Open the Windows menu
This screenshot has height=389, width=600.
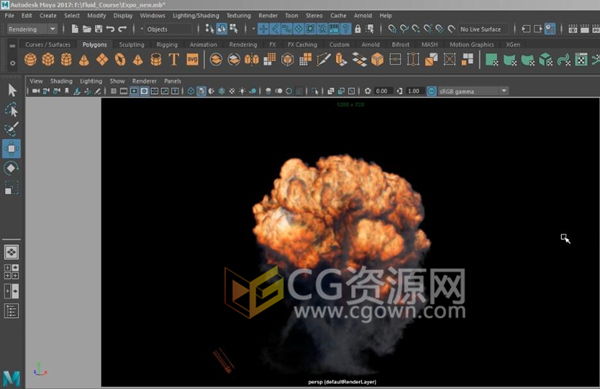click(152, 16)
